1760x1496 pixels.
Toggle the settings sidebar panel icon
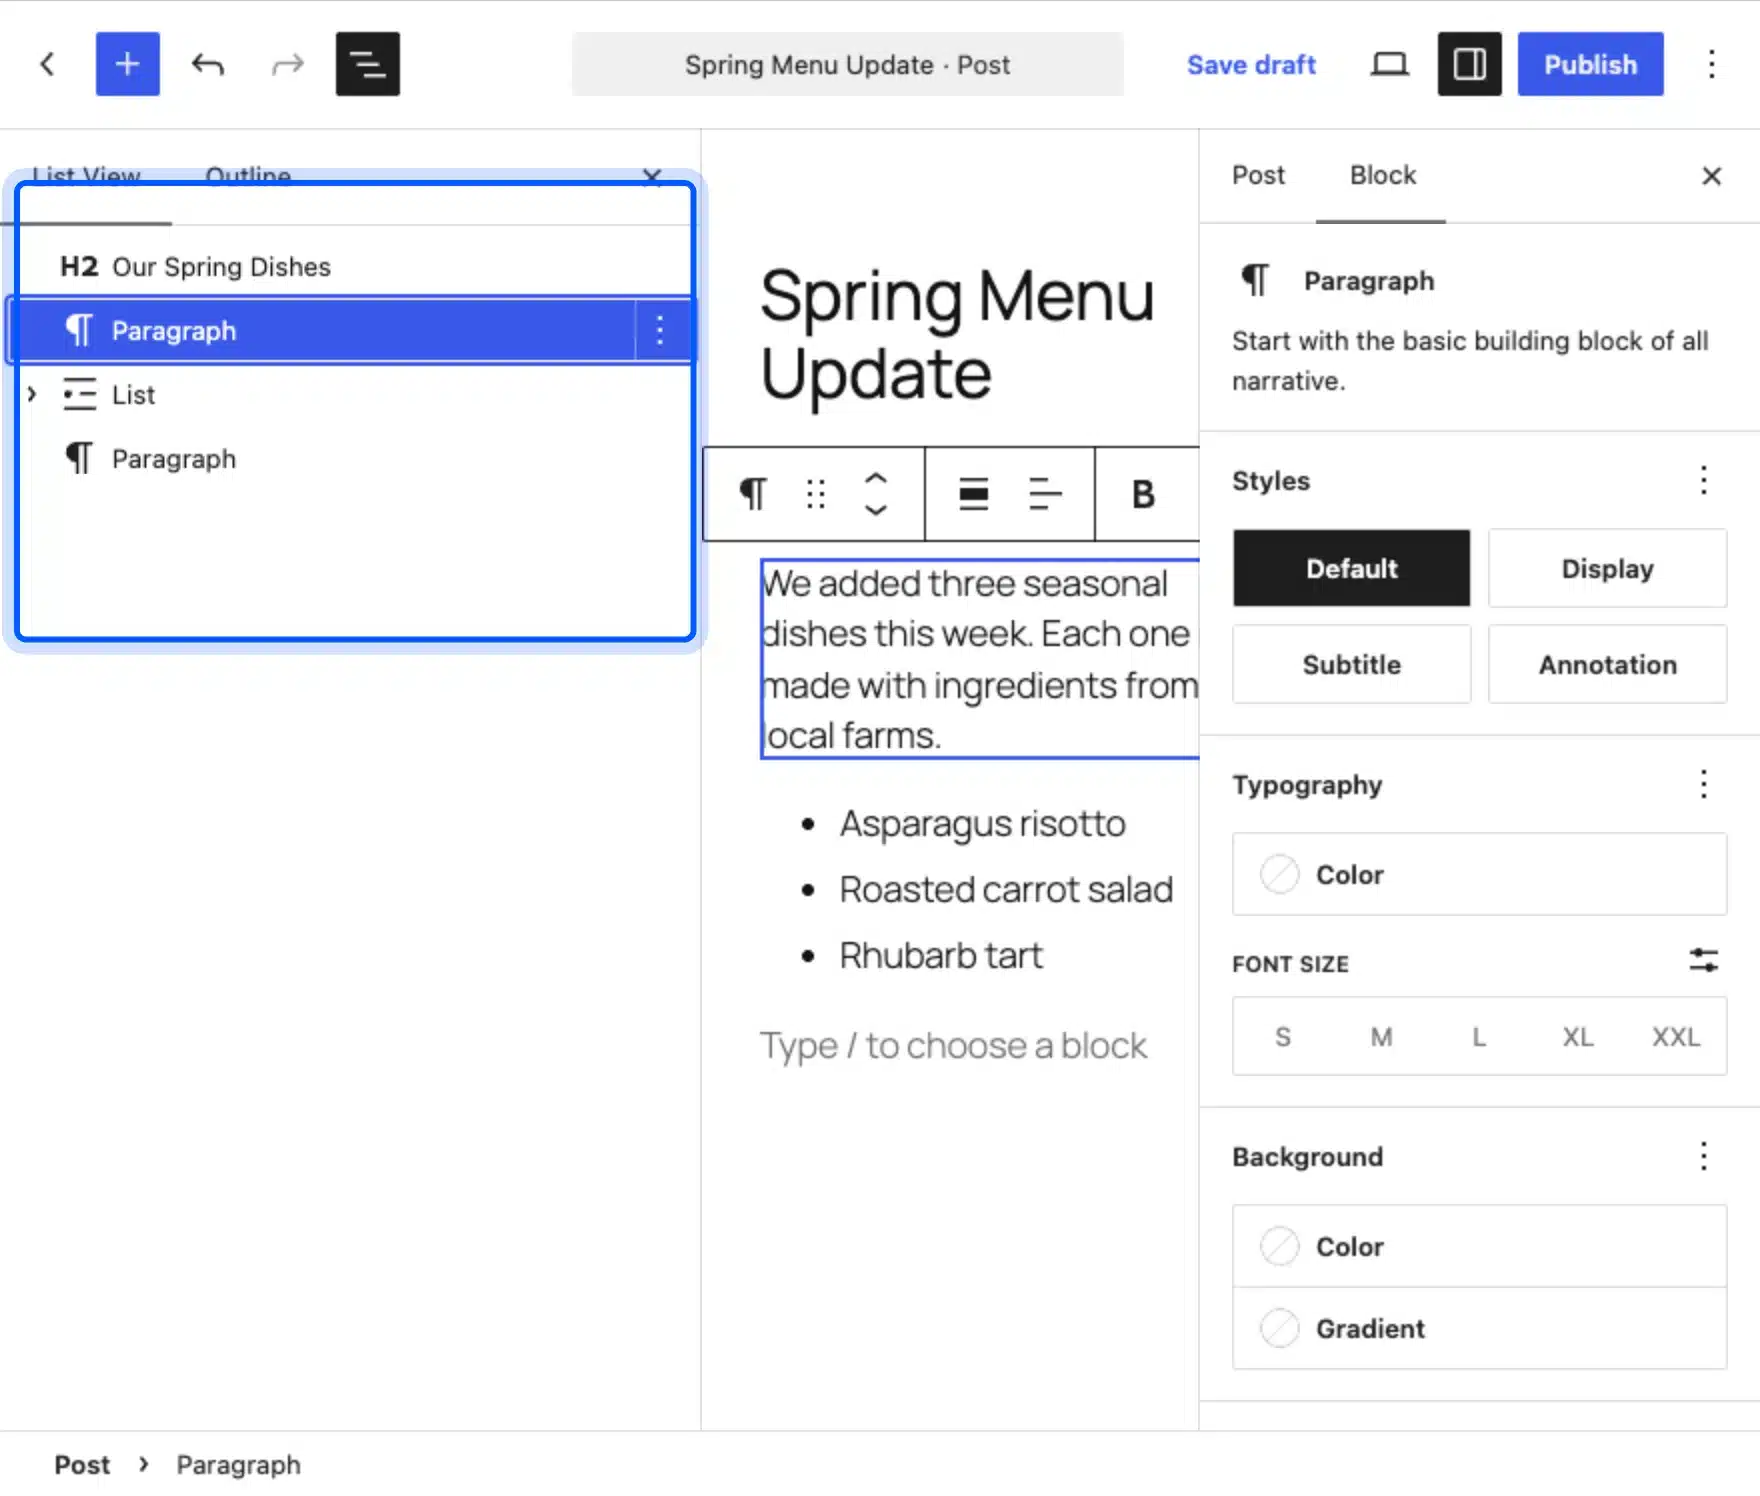coord(1469,64)
